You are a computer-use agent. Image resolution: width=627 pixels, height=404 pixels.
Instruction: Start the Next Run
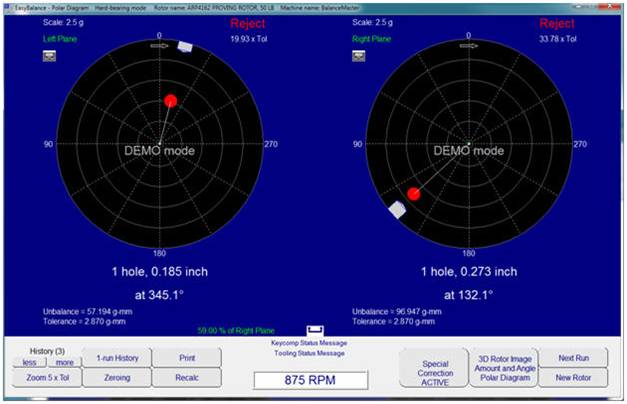pos(576,357)
